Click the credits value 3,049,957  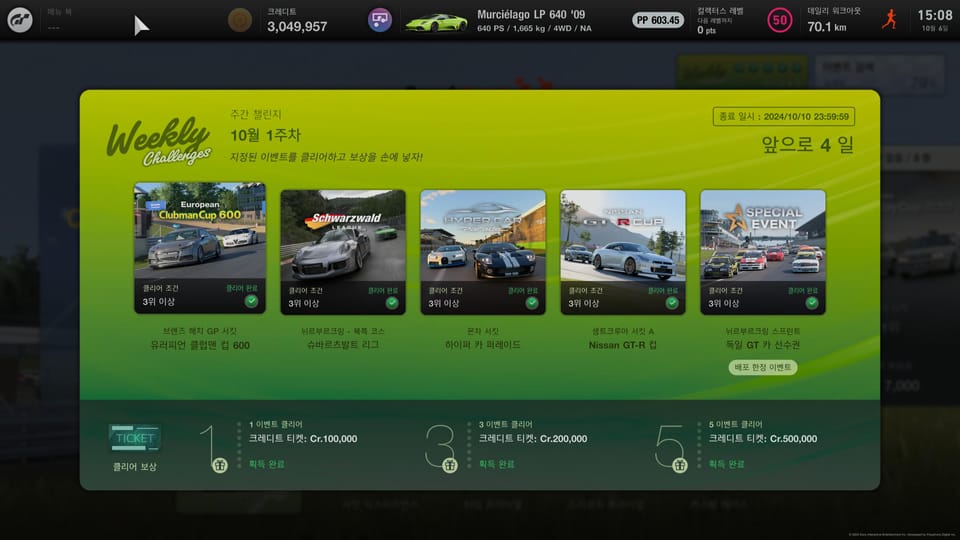297,26
